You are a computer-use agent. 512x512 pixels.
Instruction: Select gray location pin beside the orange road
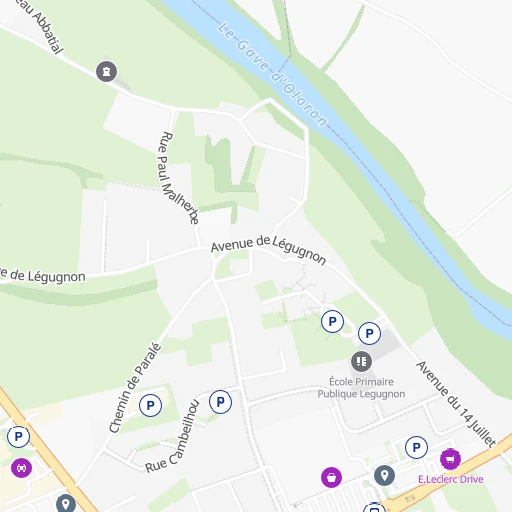click(x=66, y=504)
